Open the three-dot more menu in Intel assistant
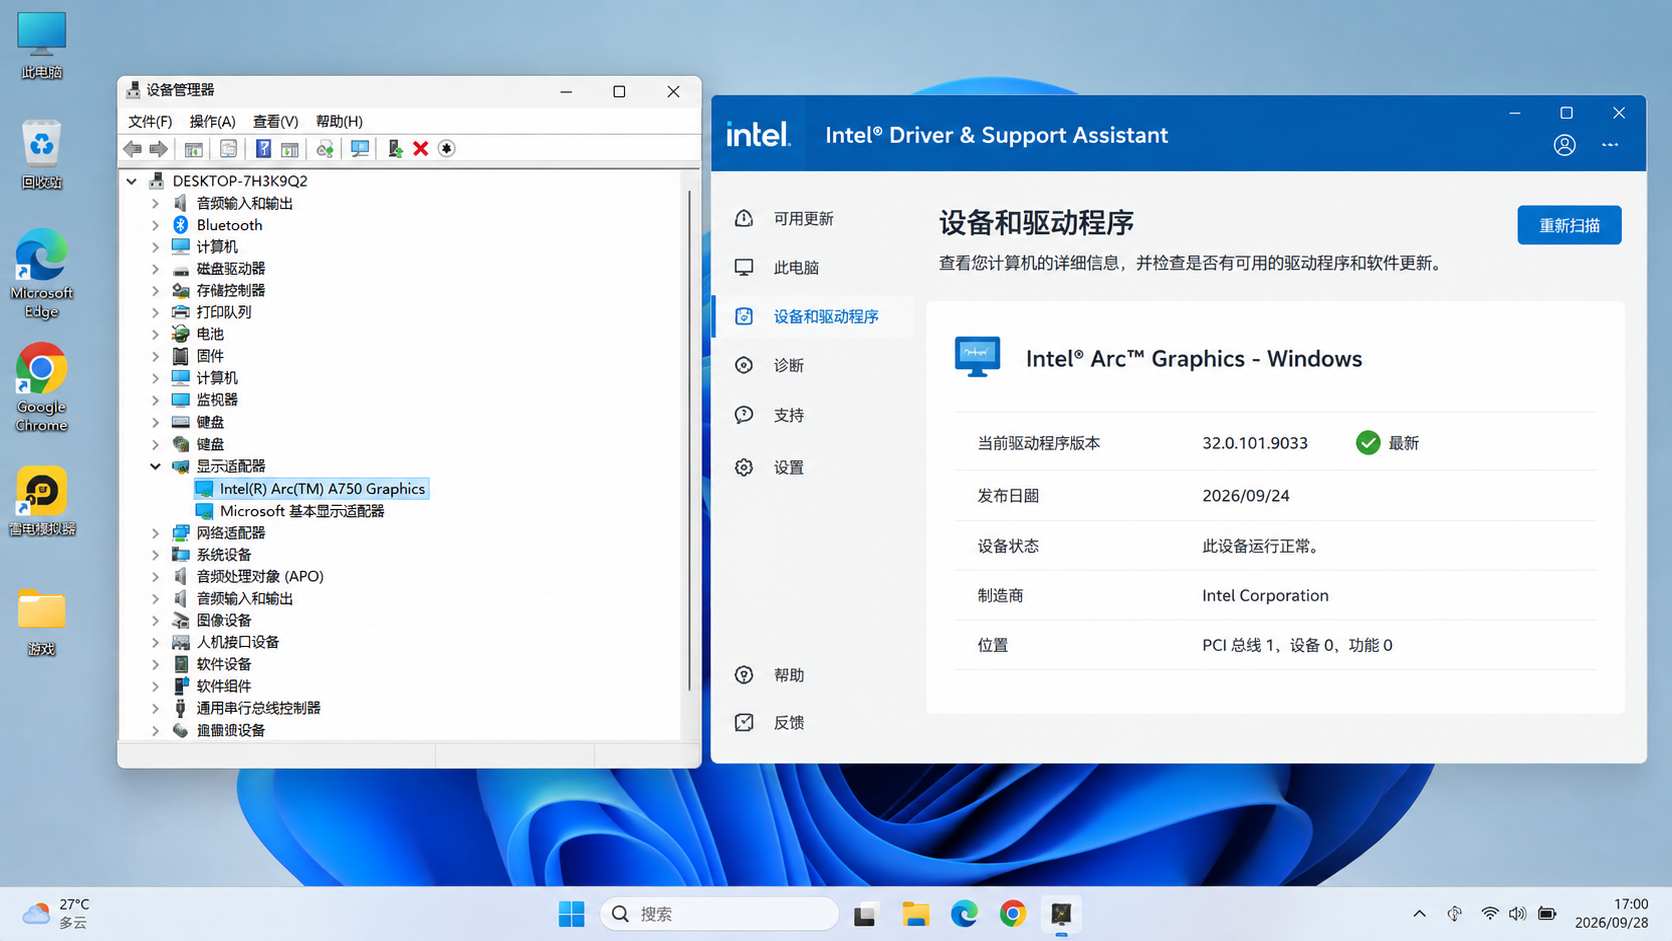This screenshot has height=941, width=1672. 1610,145
